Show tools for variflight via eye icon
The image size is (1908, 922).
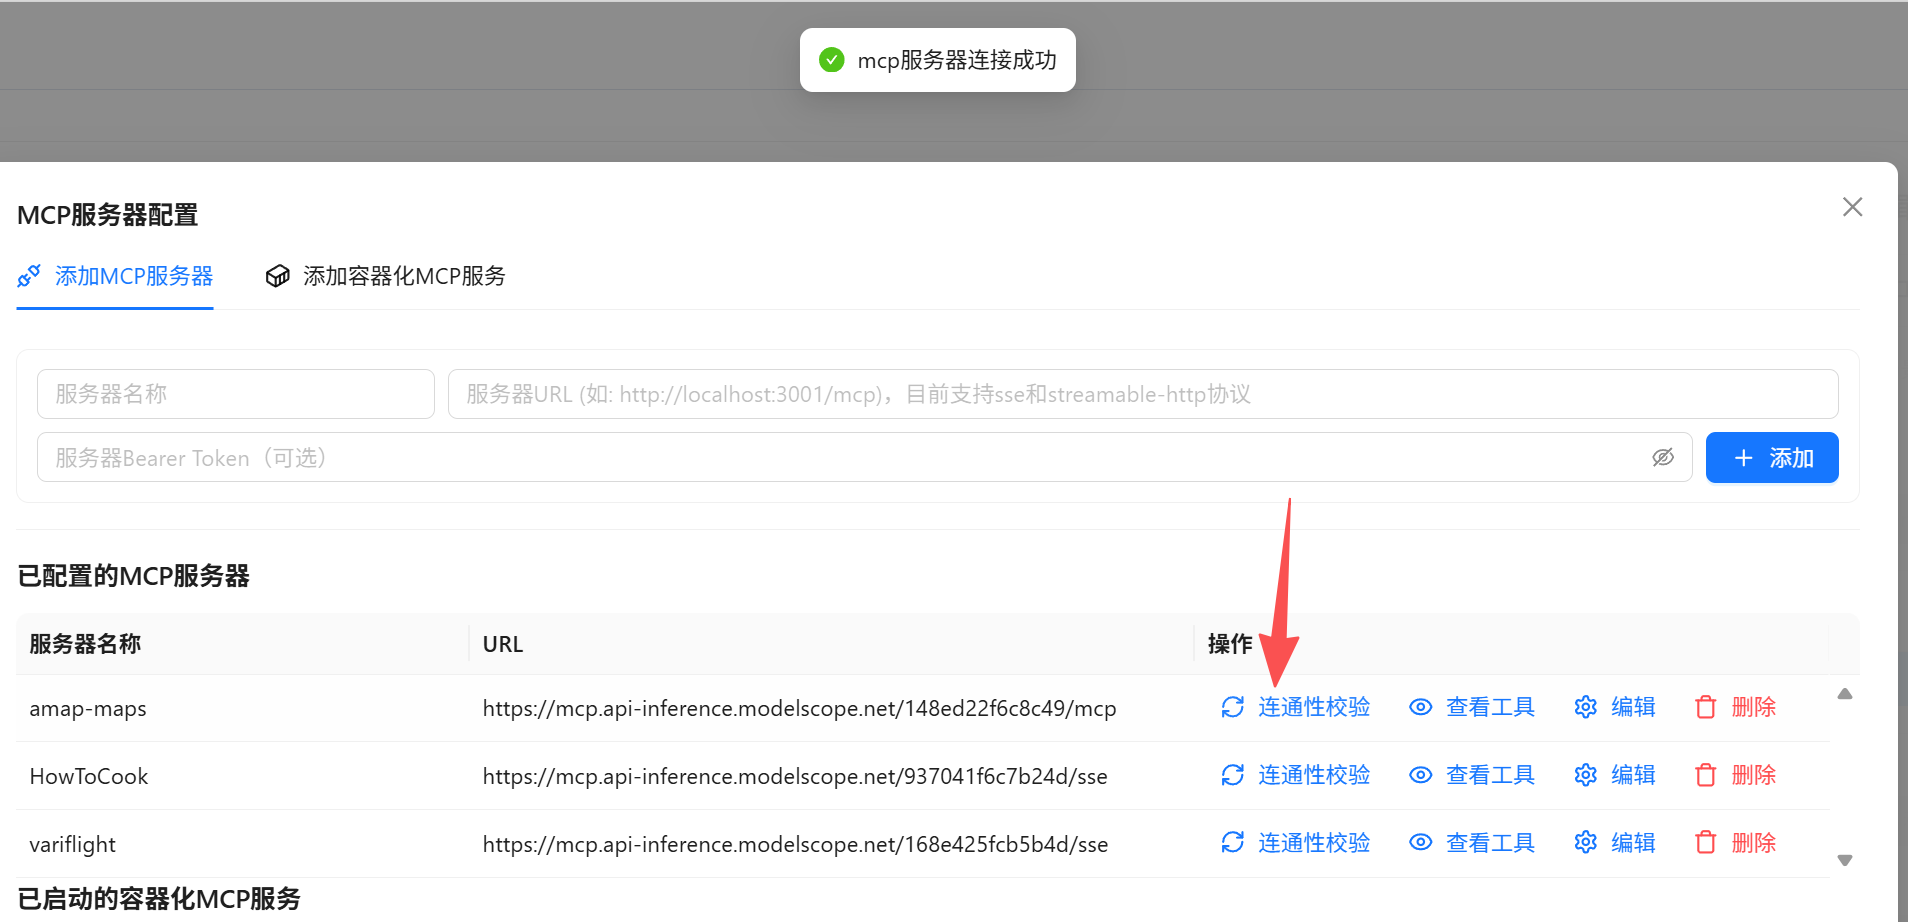(1420, 843)
